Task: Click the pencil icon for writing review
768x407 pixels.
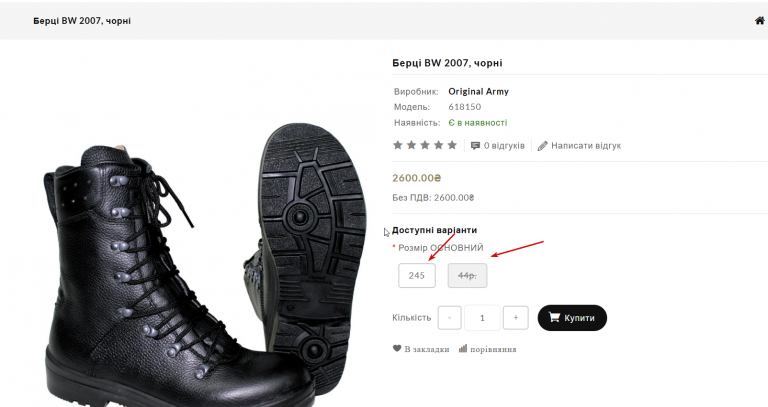Action: 543,146
